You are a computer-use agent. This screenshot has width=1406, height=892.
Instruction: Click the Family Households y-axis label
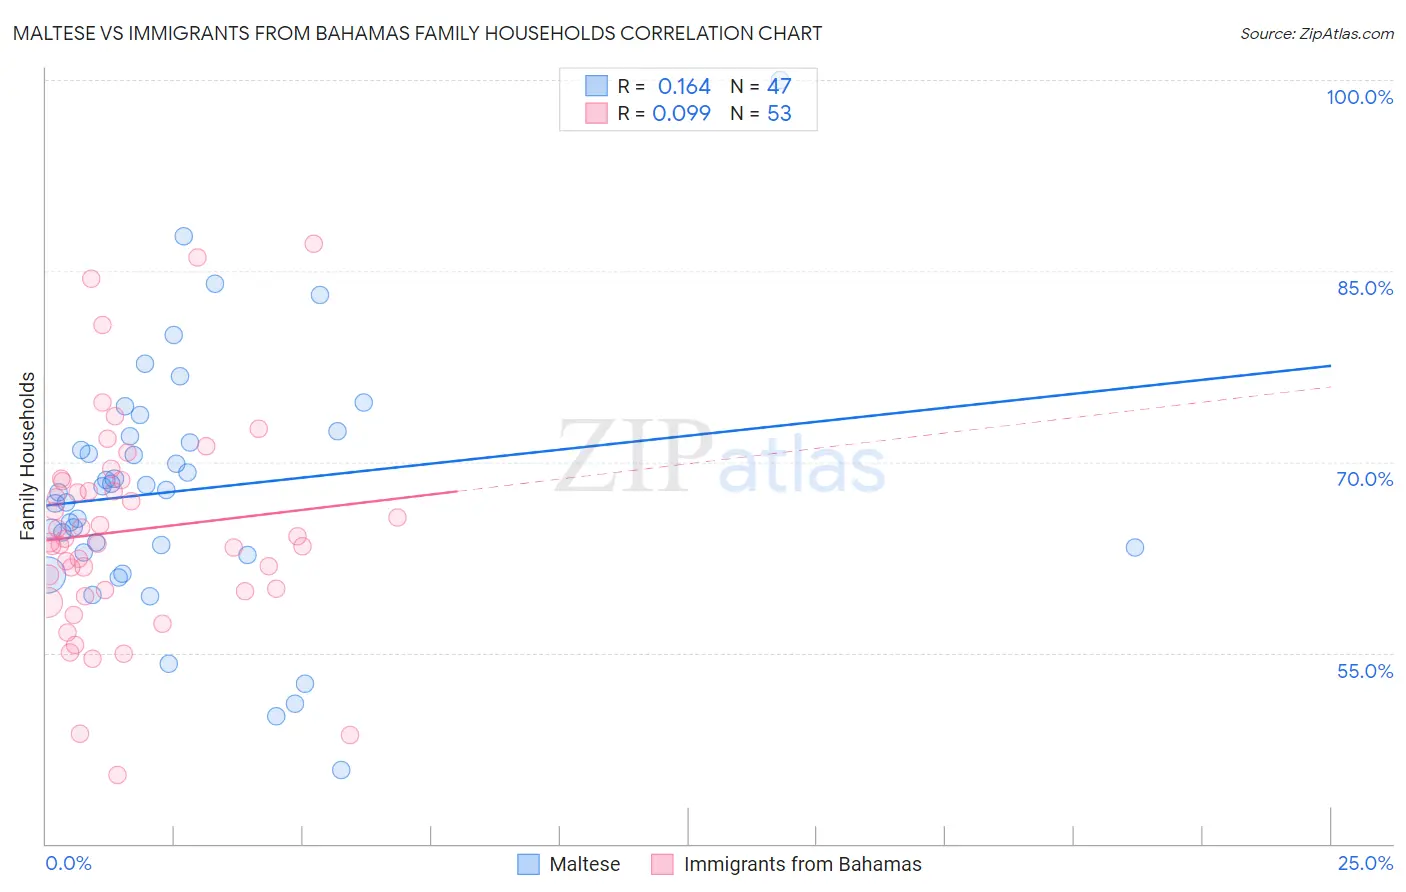coord(28,456)
